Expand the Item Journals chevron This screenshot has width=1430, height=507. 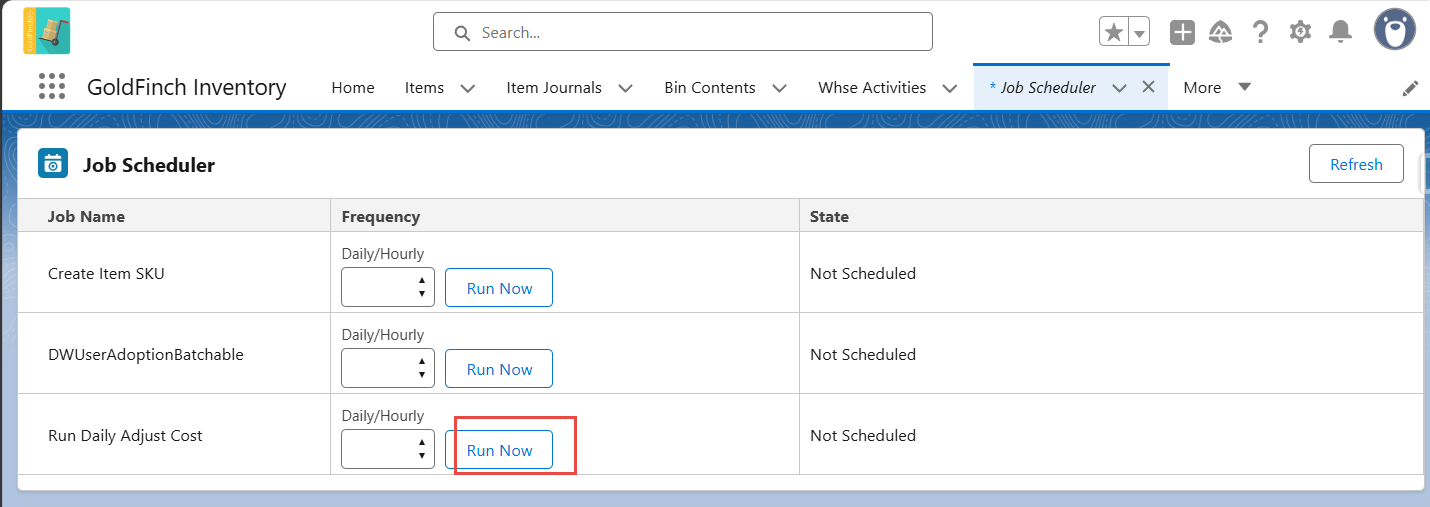[x=625, y=88]
